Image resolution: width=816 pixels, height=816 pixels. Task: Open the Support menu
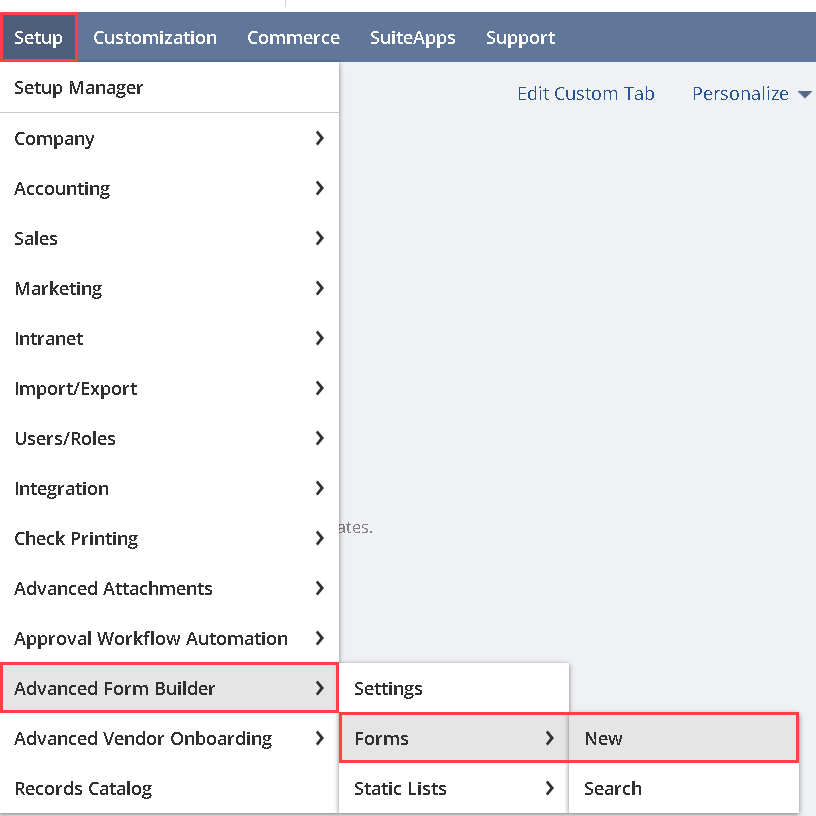[x=520, y=38]
